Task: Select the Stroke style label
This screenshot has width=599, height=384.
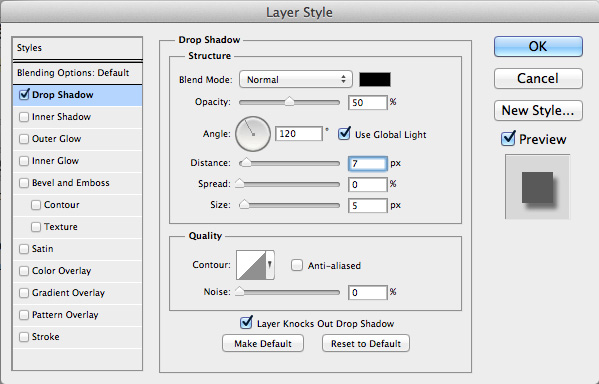Action: pos(45,337)
